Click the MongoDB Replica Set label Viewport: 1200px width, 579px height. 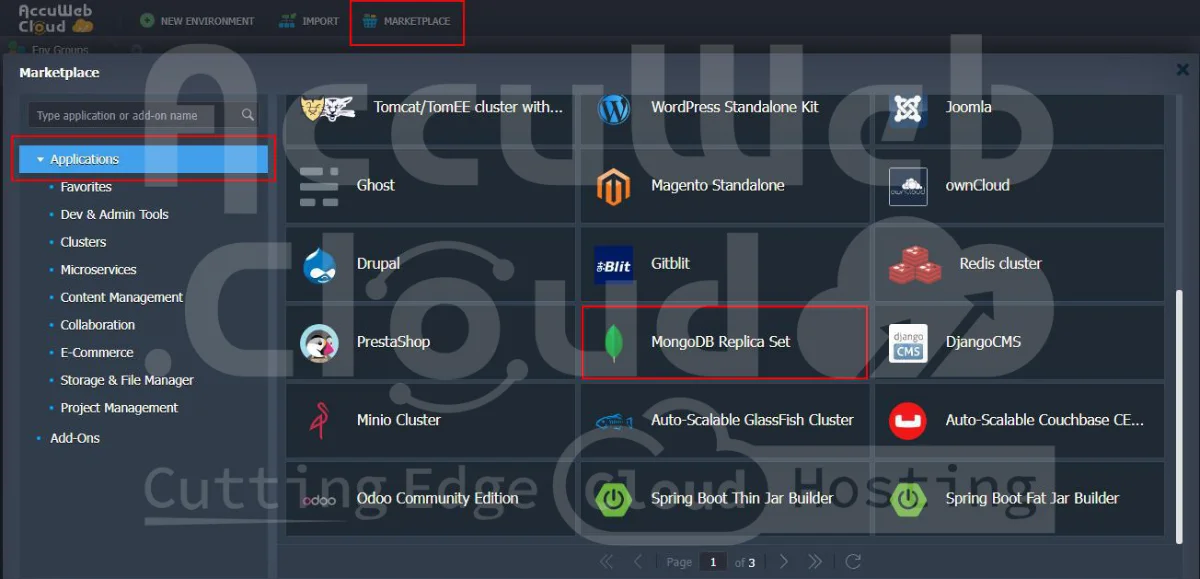(721, 342)
